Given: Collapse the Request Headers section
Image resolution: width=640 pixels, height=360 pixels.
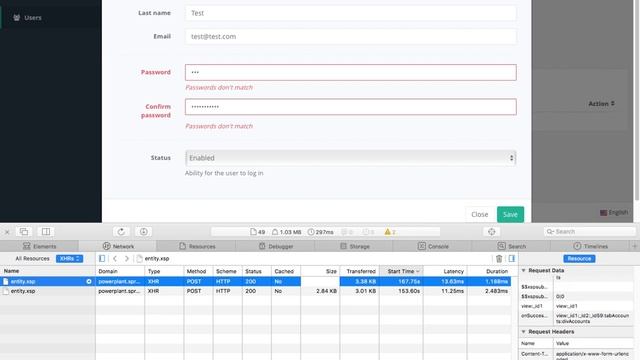Looking at the screenshot, I should (524, 331).
